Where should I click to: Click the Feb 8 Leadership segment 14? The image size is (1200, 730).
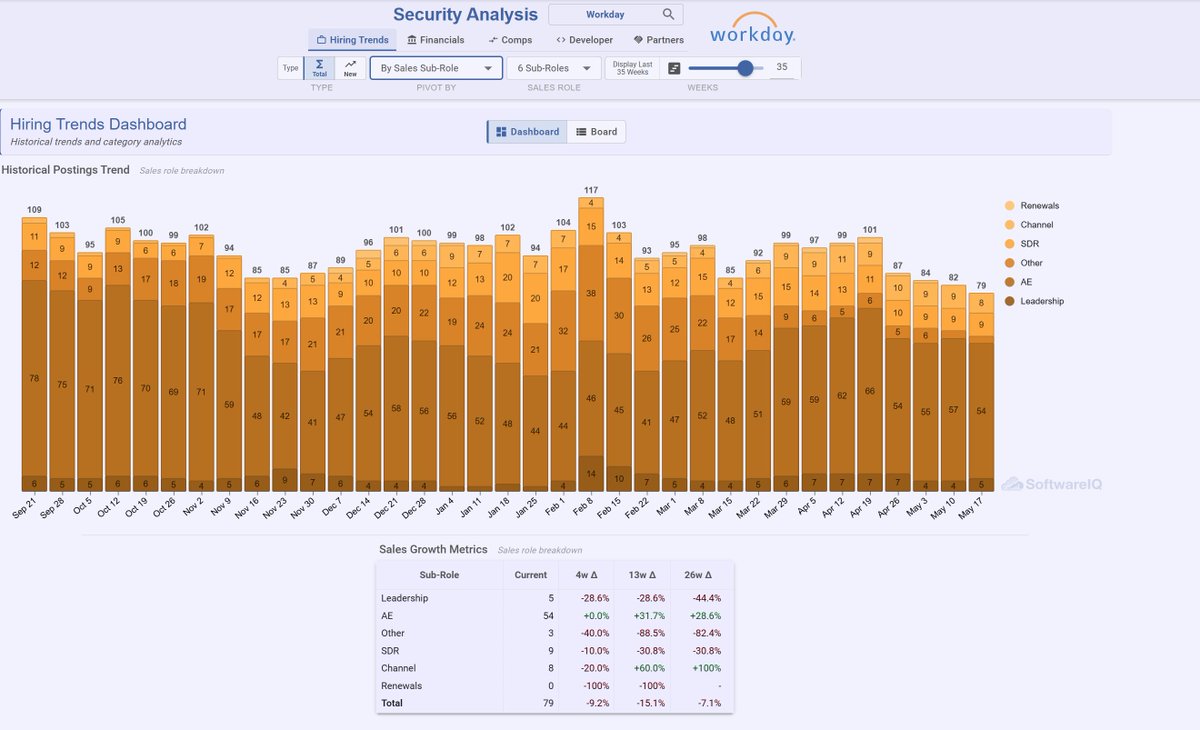[x=591, y=473]
